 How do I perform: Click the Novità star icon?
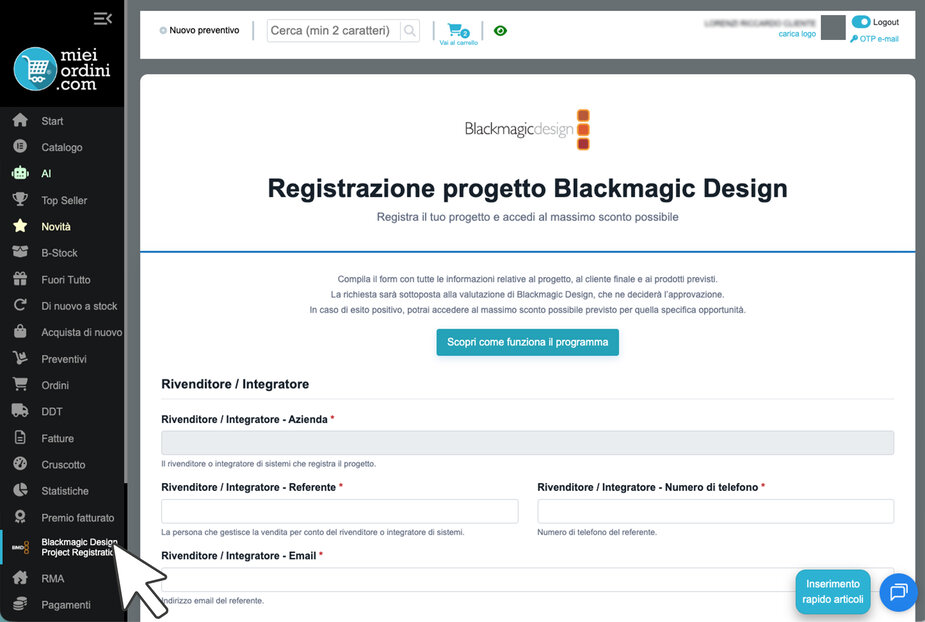tap(20, 226)
